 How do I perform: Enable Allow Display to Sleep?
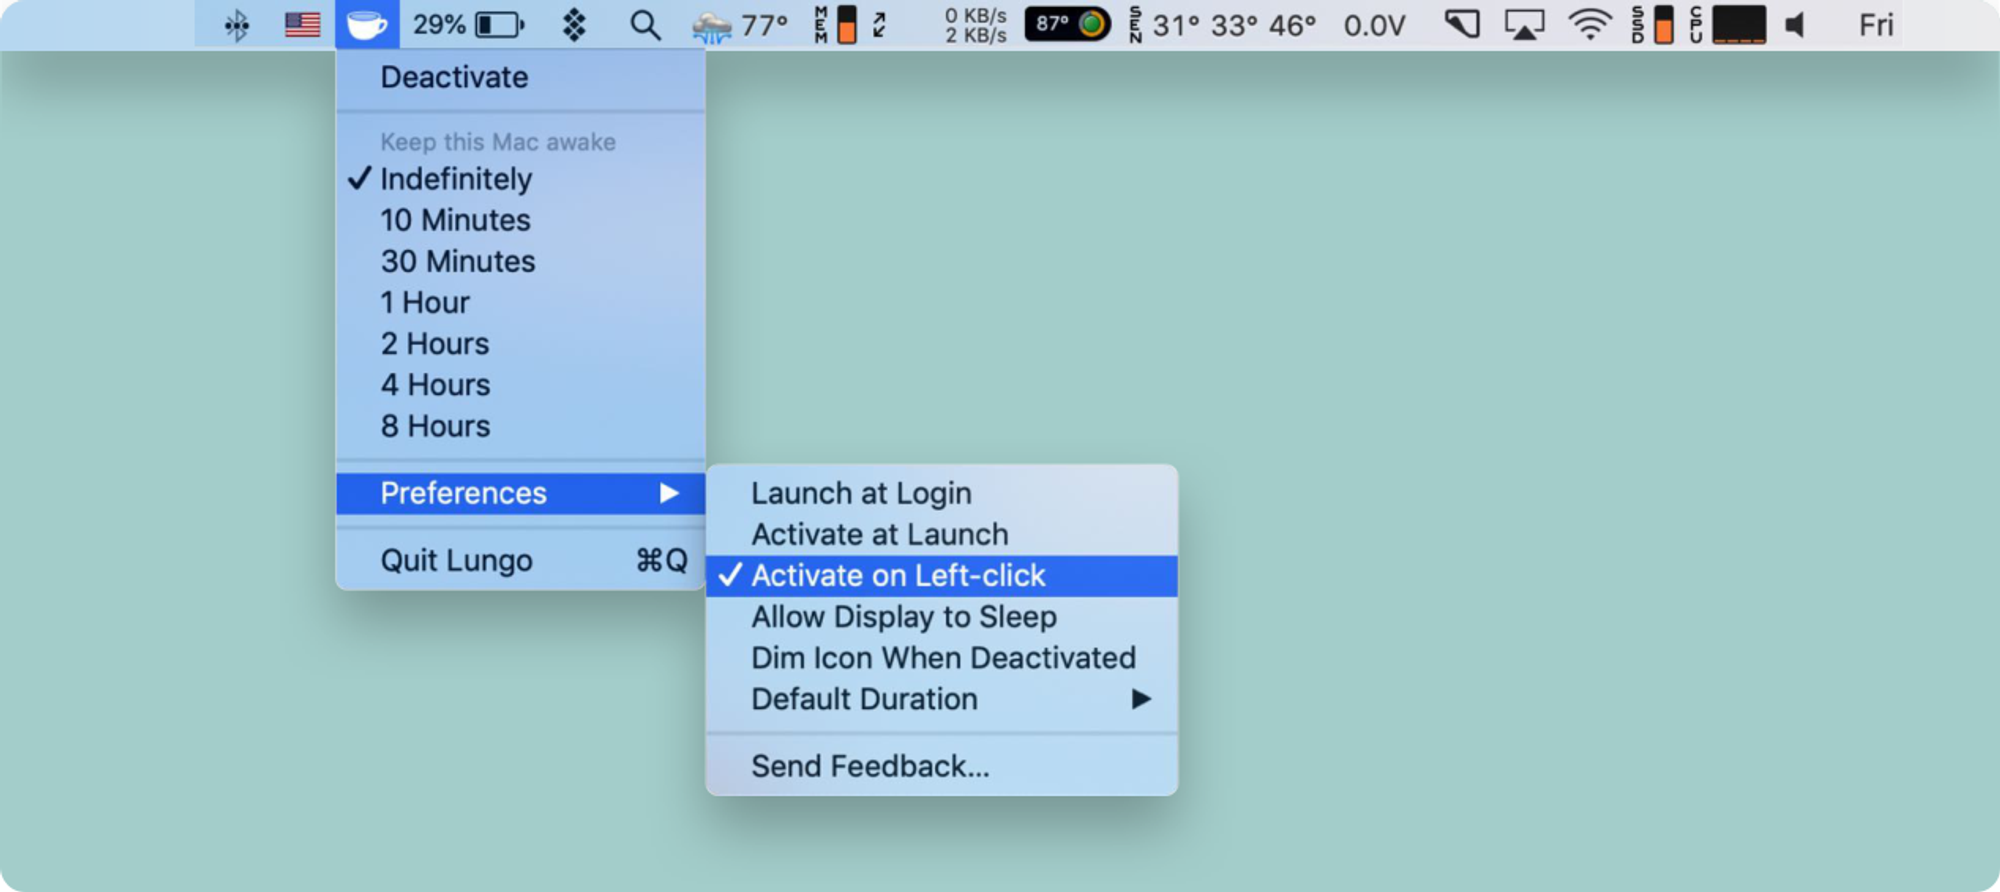coord(903,617)
